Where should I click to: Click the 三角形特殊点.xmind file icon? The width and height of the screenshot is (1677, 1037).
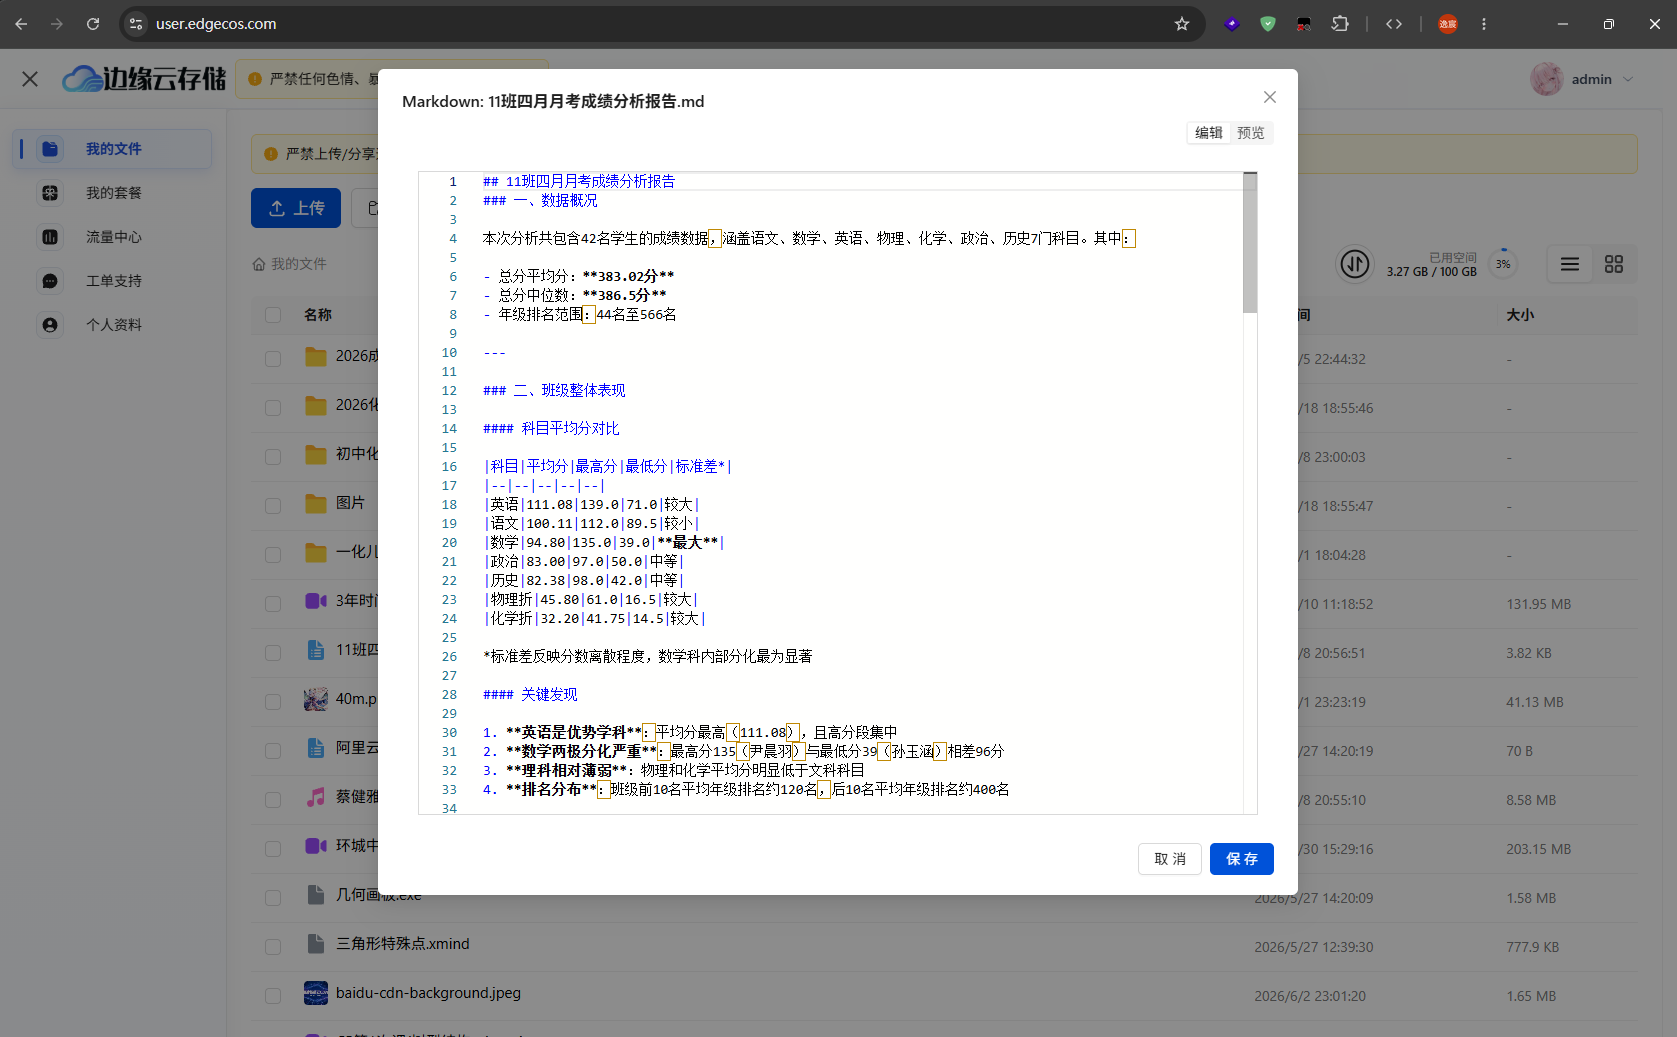(x=316, y=944)
